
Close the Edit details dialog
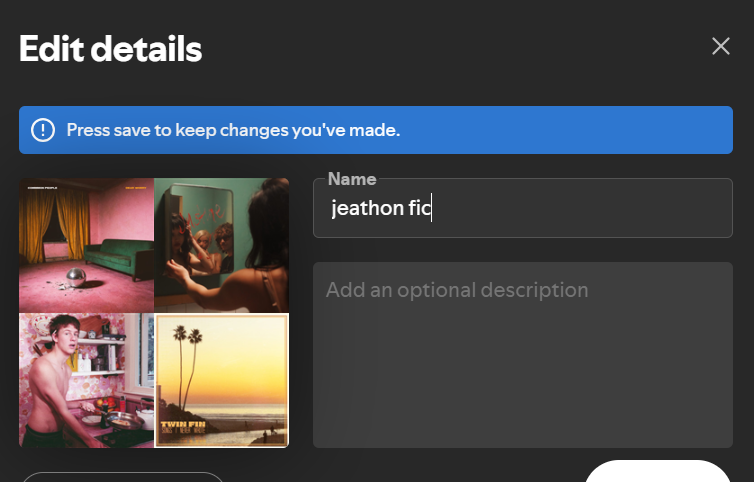[x=720, y=46]
